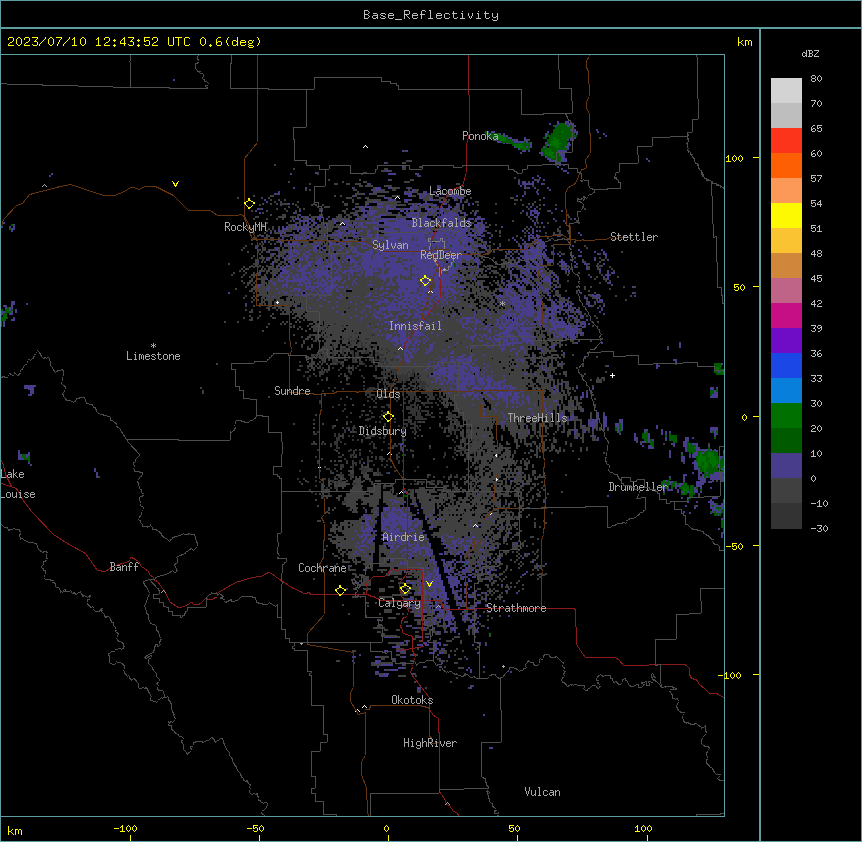The image size is (862, 842).
Task: Click the green storm echo east of Ponoka
Action: 559,141
